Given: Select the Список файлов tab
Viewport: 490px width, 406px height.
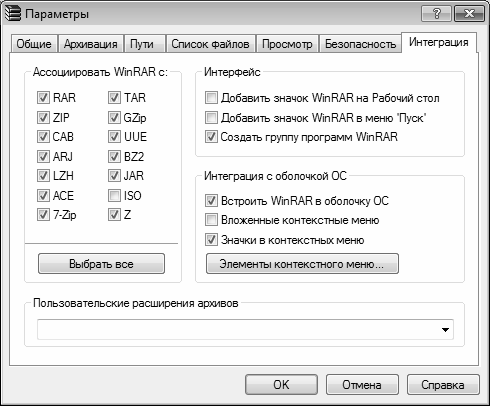Looking at the screenshot, I should (x=210, y=44).
